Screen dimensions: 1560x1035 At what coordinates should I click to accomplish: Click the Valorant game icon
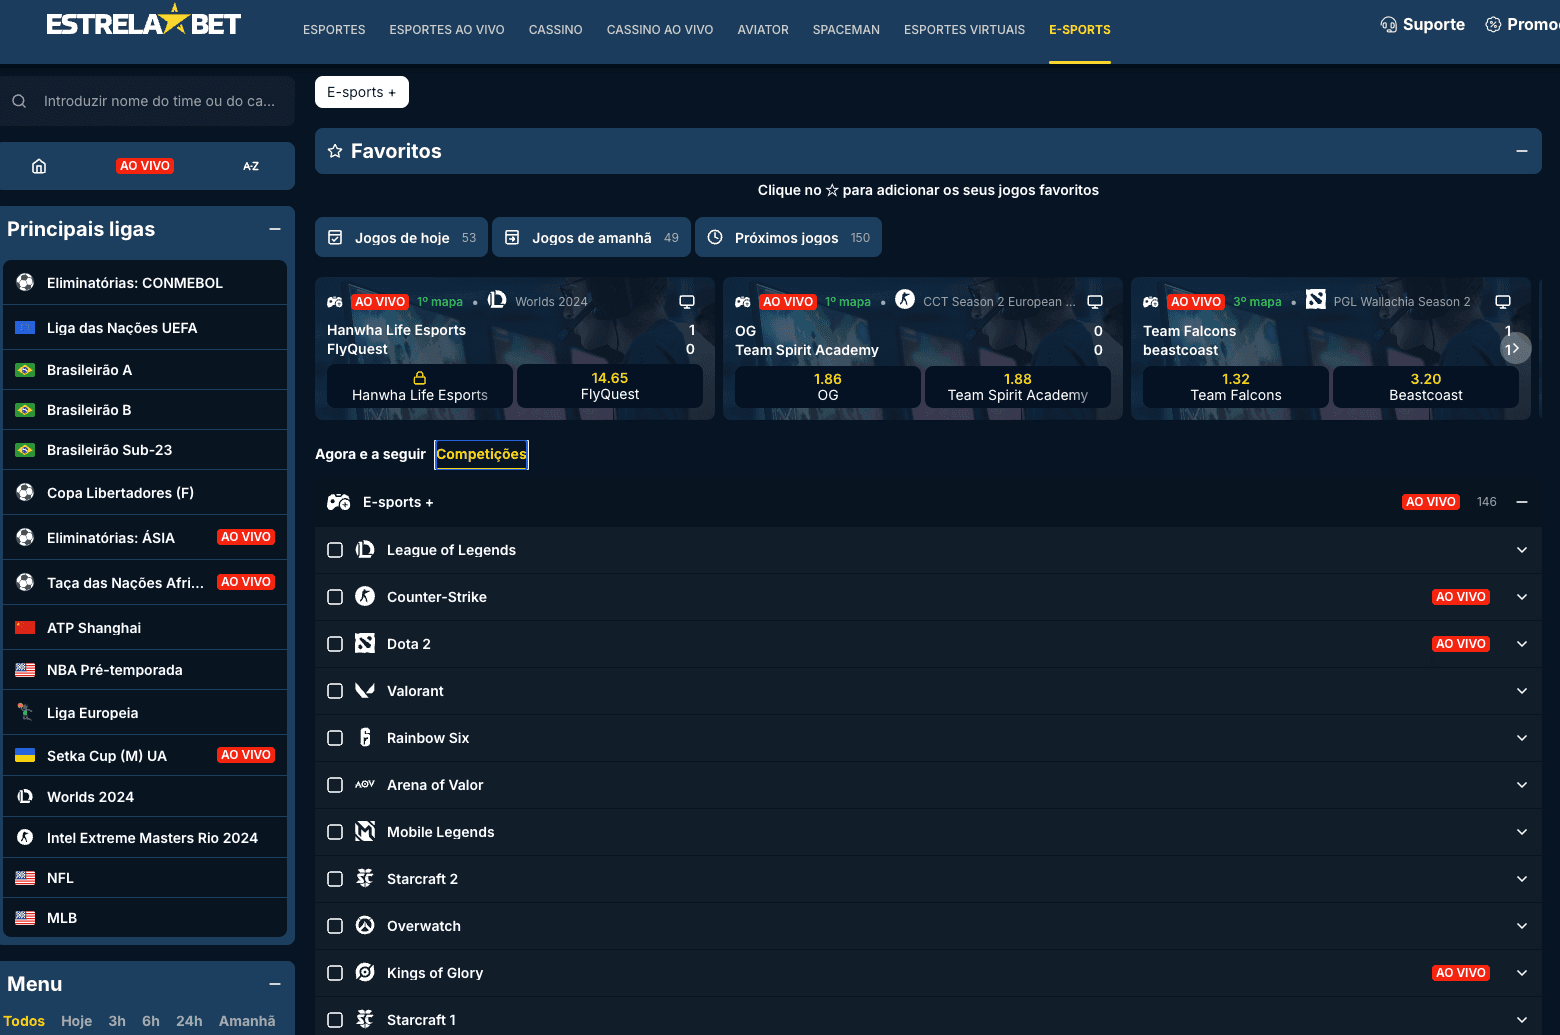(365, 691)
